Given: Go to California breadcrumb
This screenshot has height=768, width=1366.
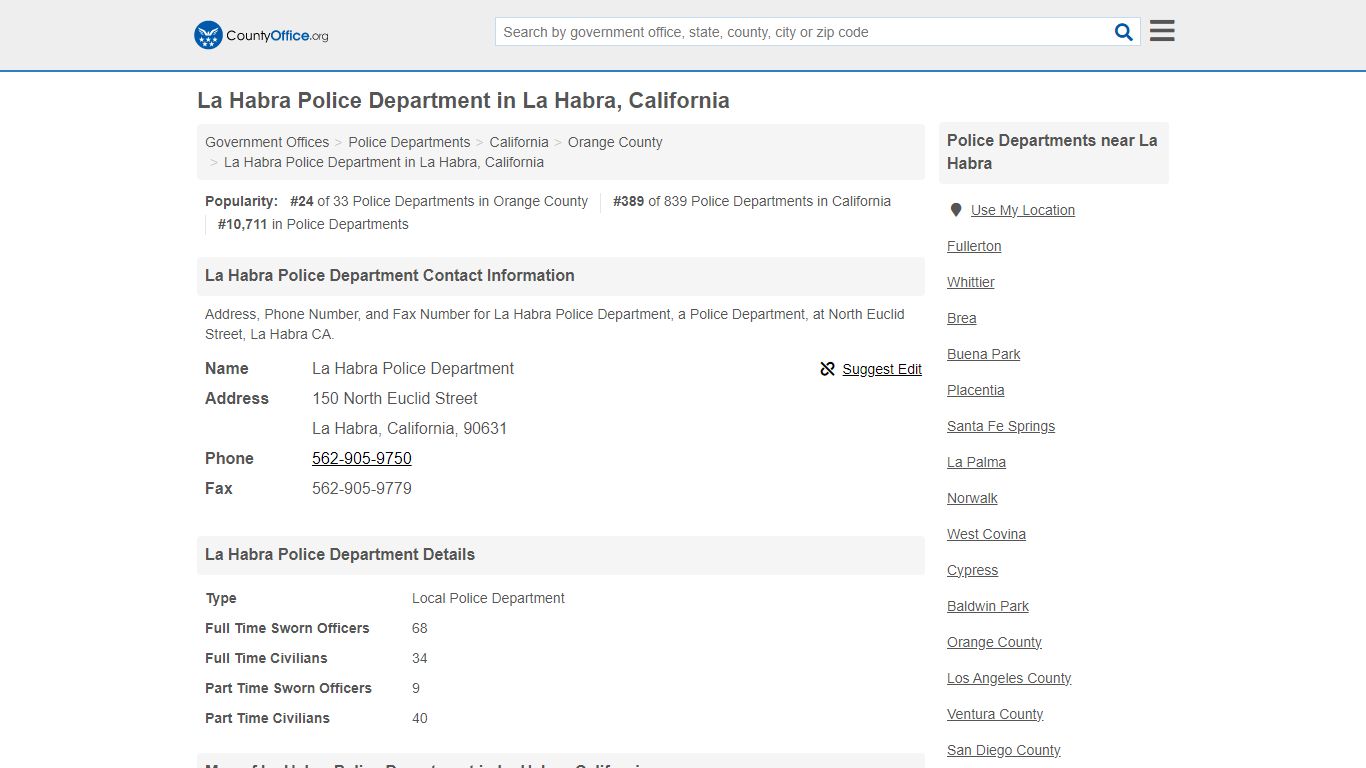Looking at the screenshot, I should click(519, 142).
